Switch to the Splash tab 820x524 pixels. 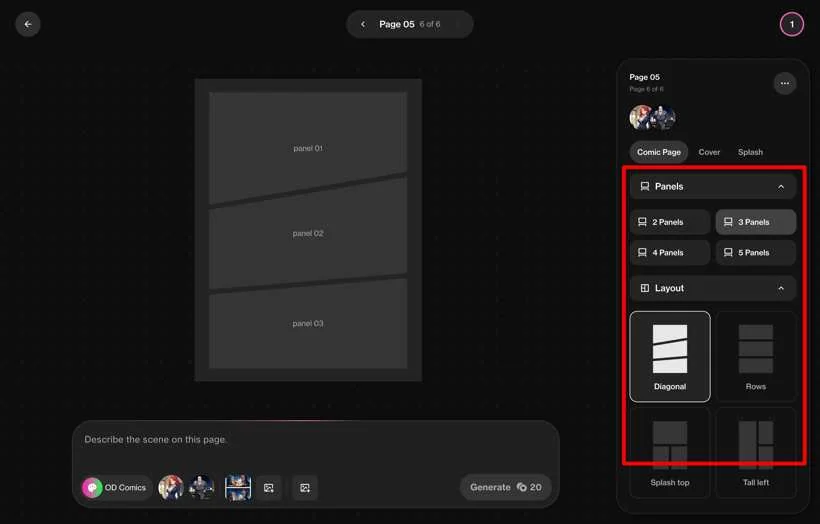(x=750, y=152)
